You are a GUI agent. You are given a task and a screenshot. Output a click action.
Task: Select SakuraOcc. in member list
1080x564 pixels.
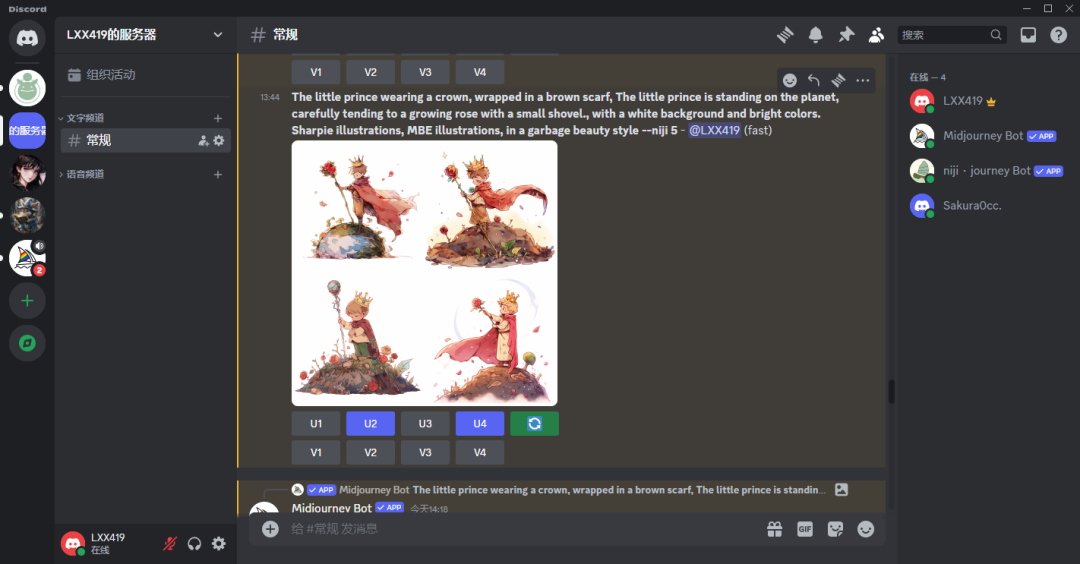988,205
